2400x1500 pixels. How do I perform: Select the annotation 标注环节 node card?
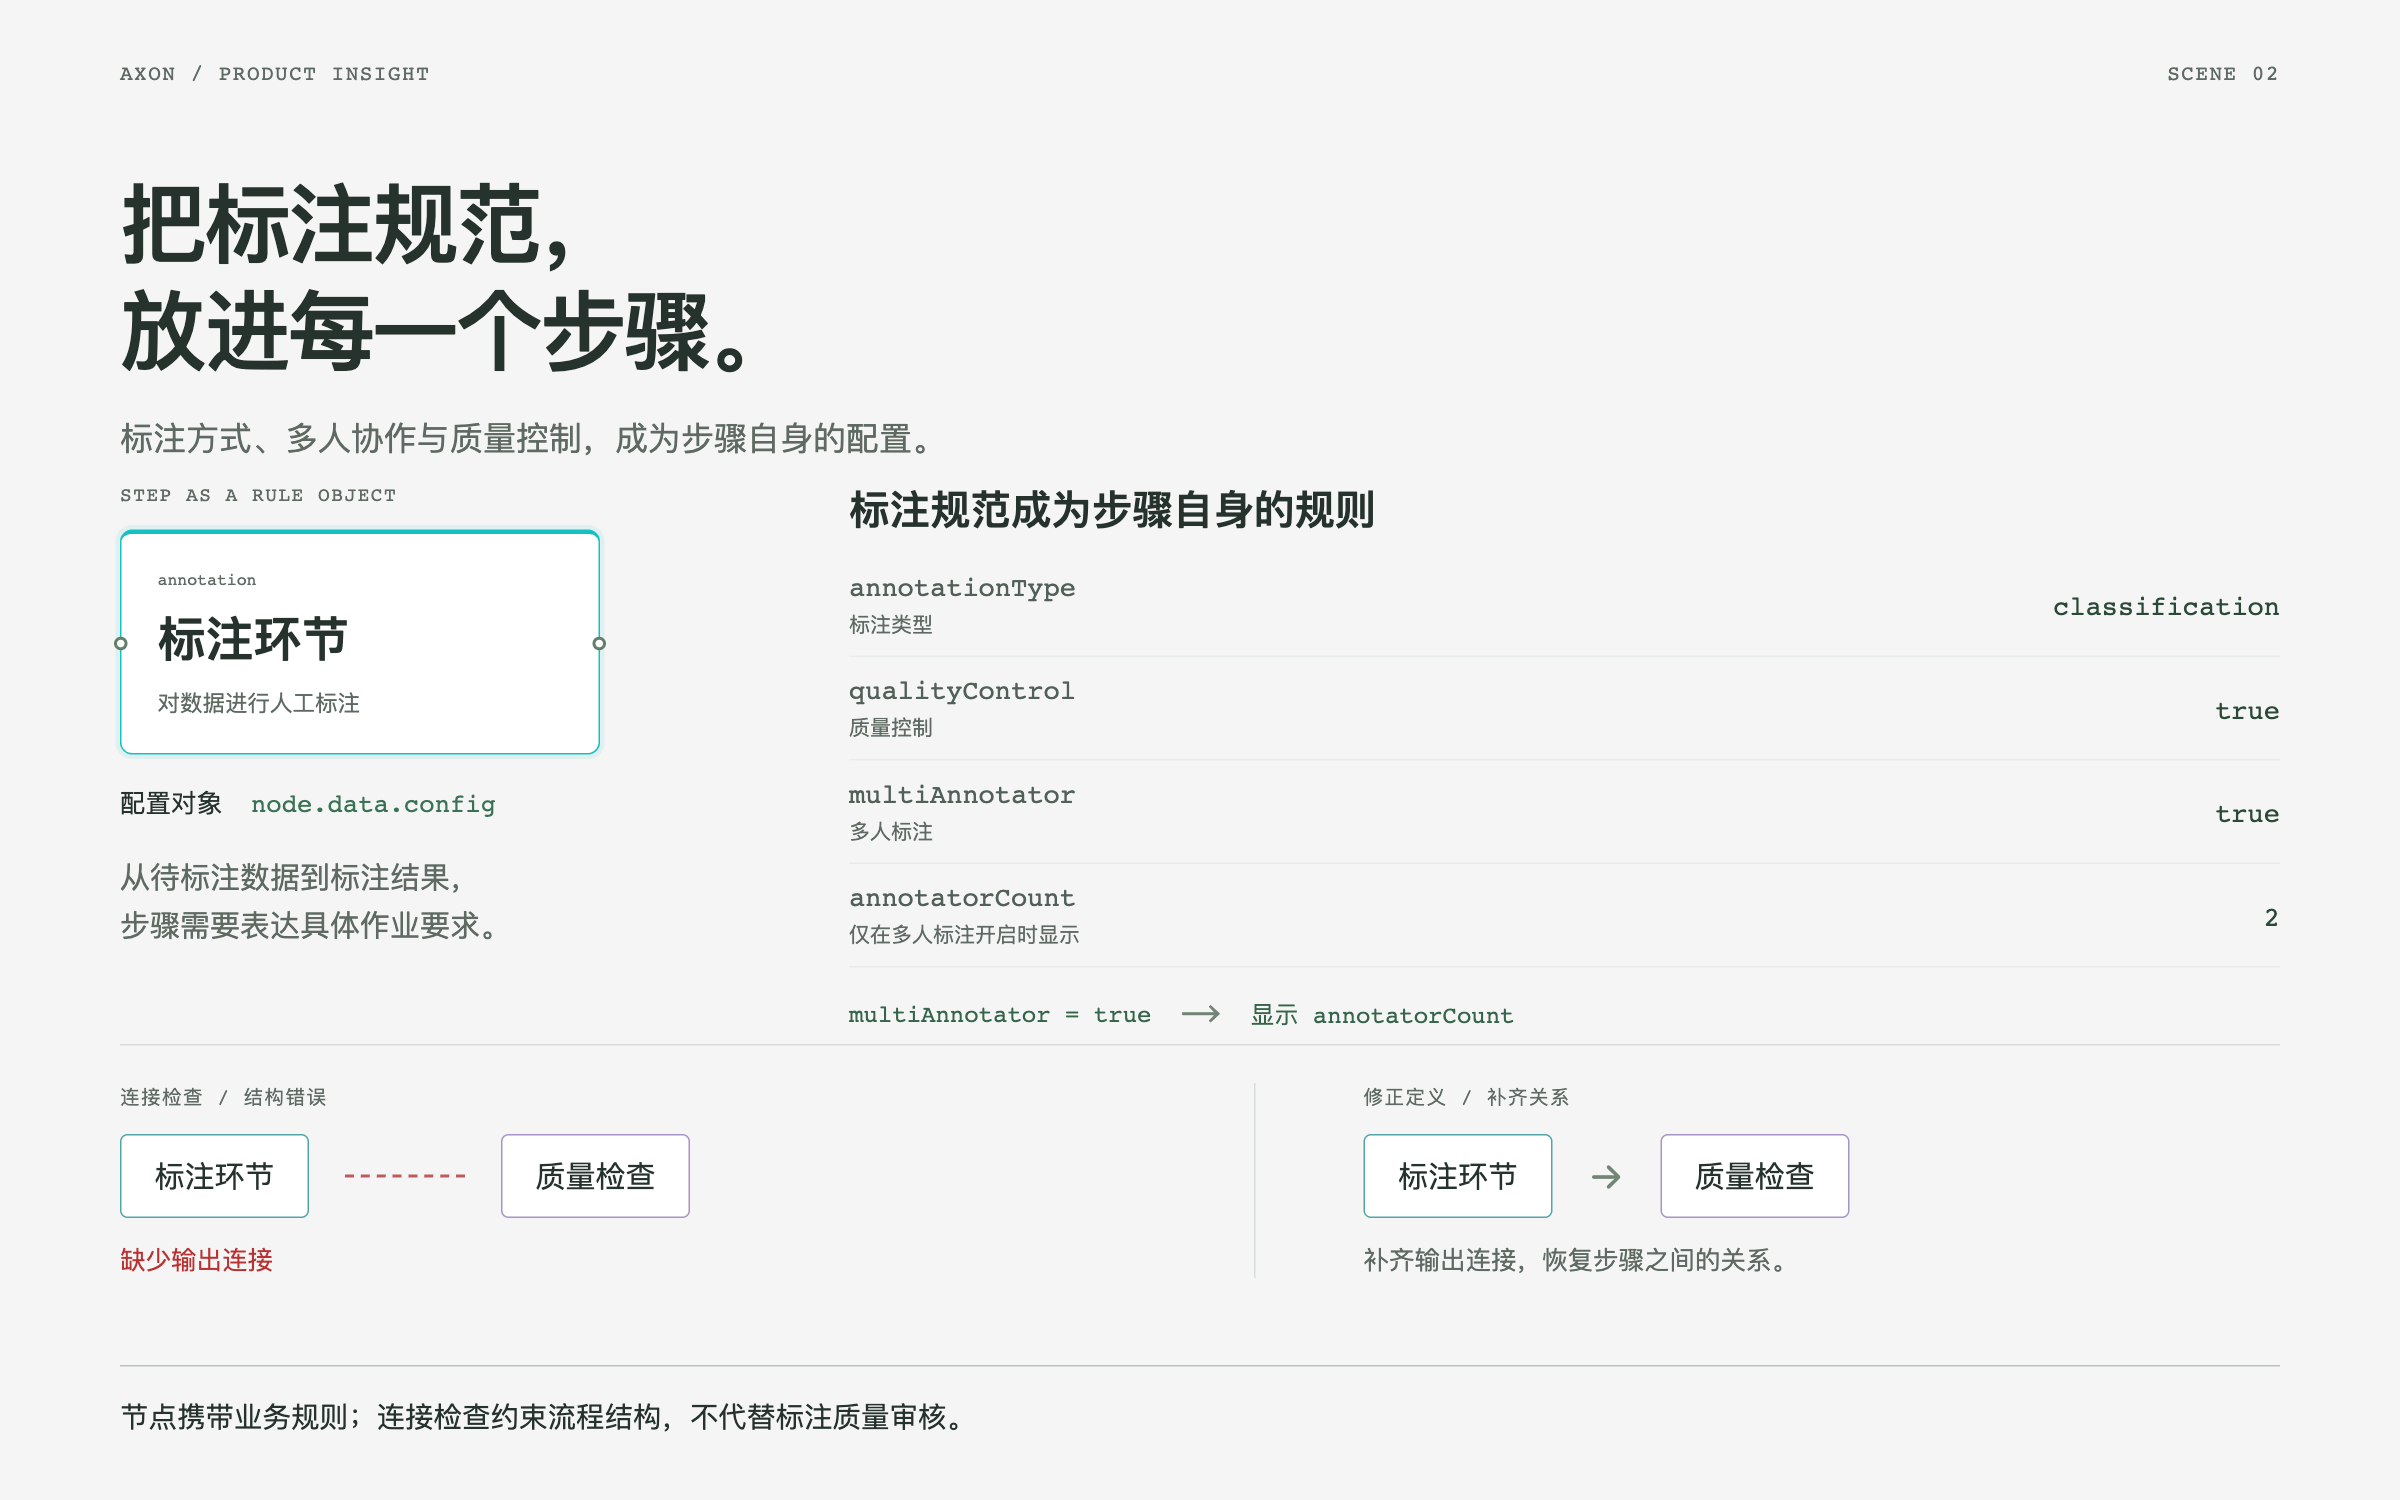(360, 642)
